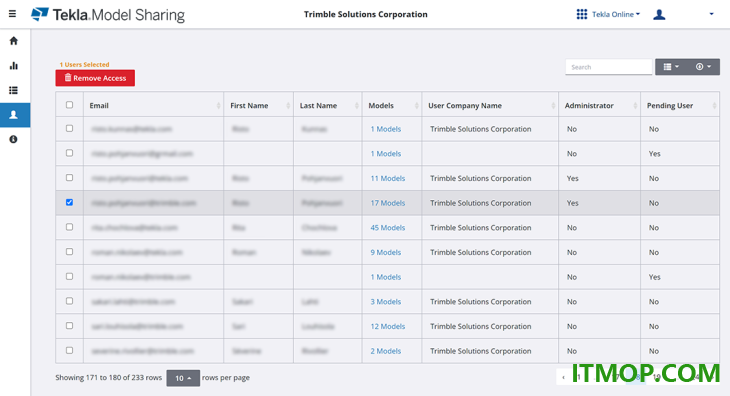This screenshot has height=396, width=730.
Task: Open the Tekla Online dropdown
Action: [616, 14]
